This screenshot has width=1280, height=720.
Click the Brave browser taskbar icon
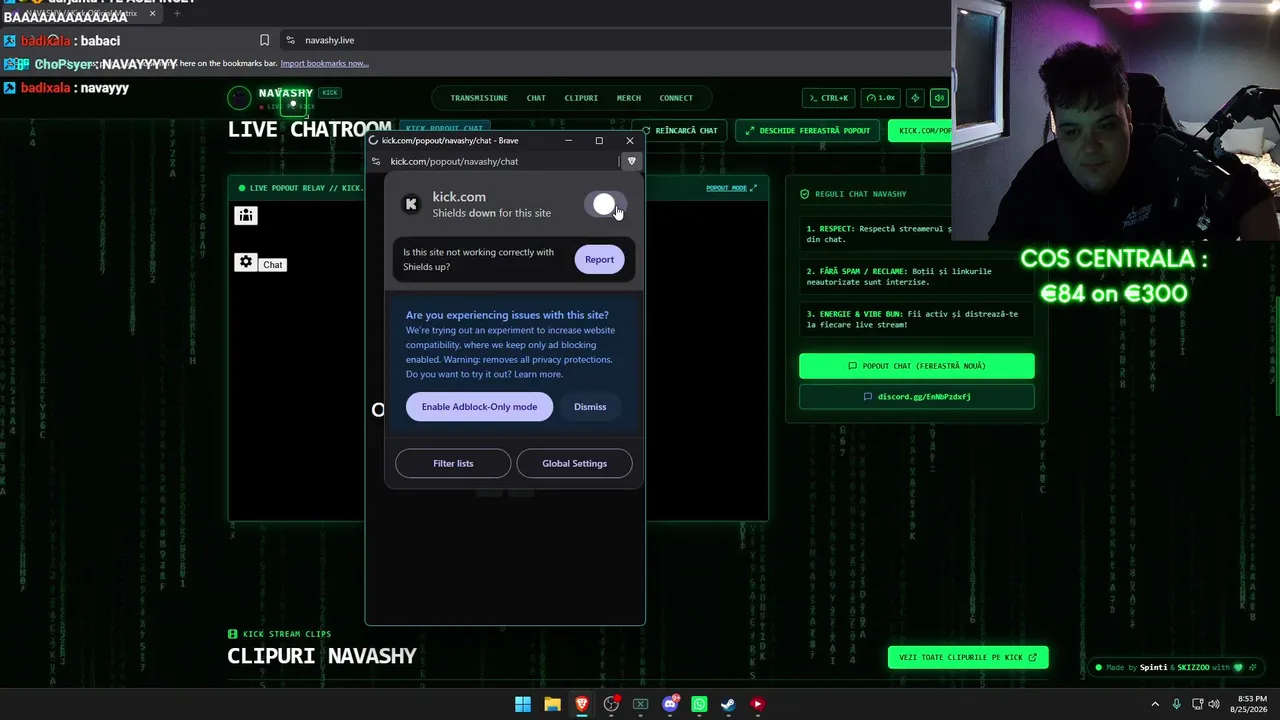[x=581, y=704]
